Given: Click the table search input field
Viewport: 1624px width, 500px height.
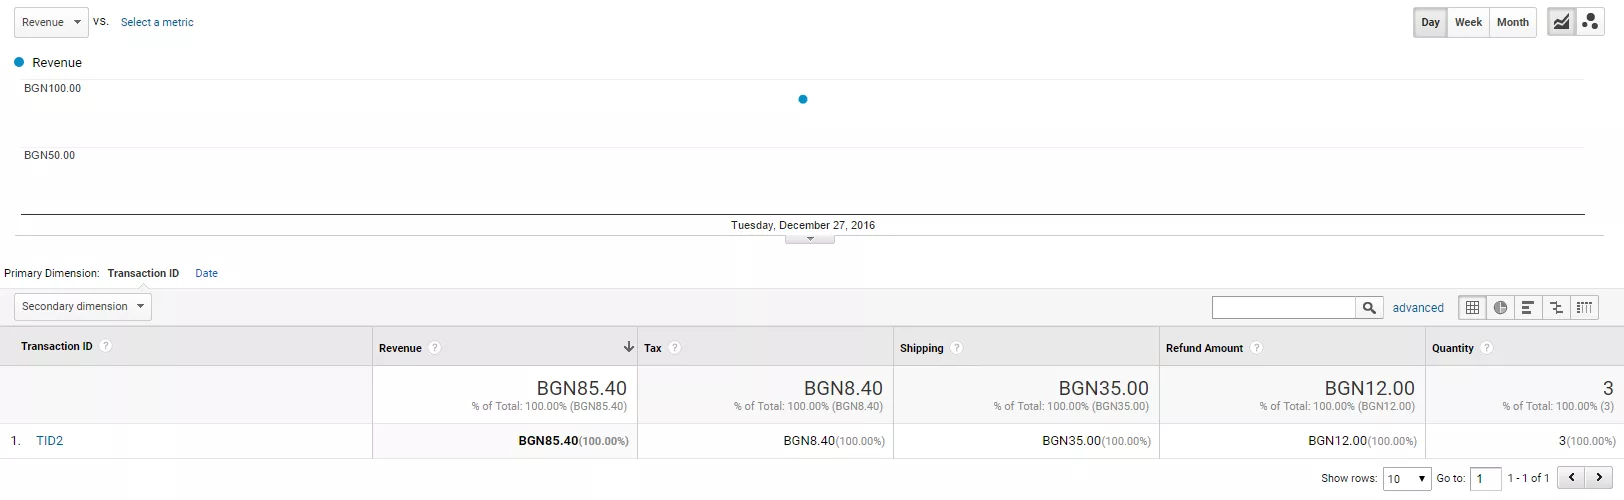Looking at the screenshot, I should pos(1284,308).
